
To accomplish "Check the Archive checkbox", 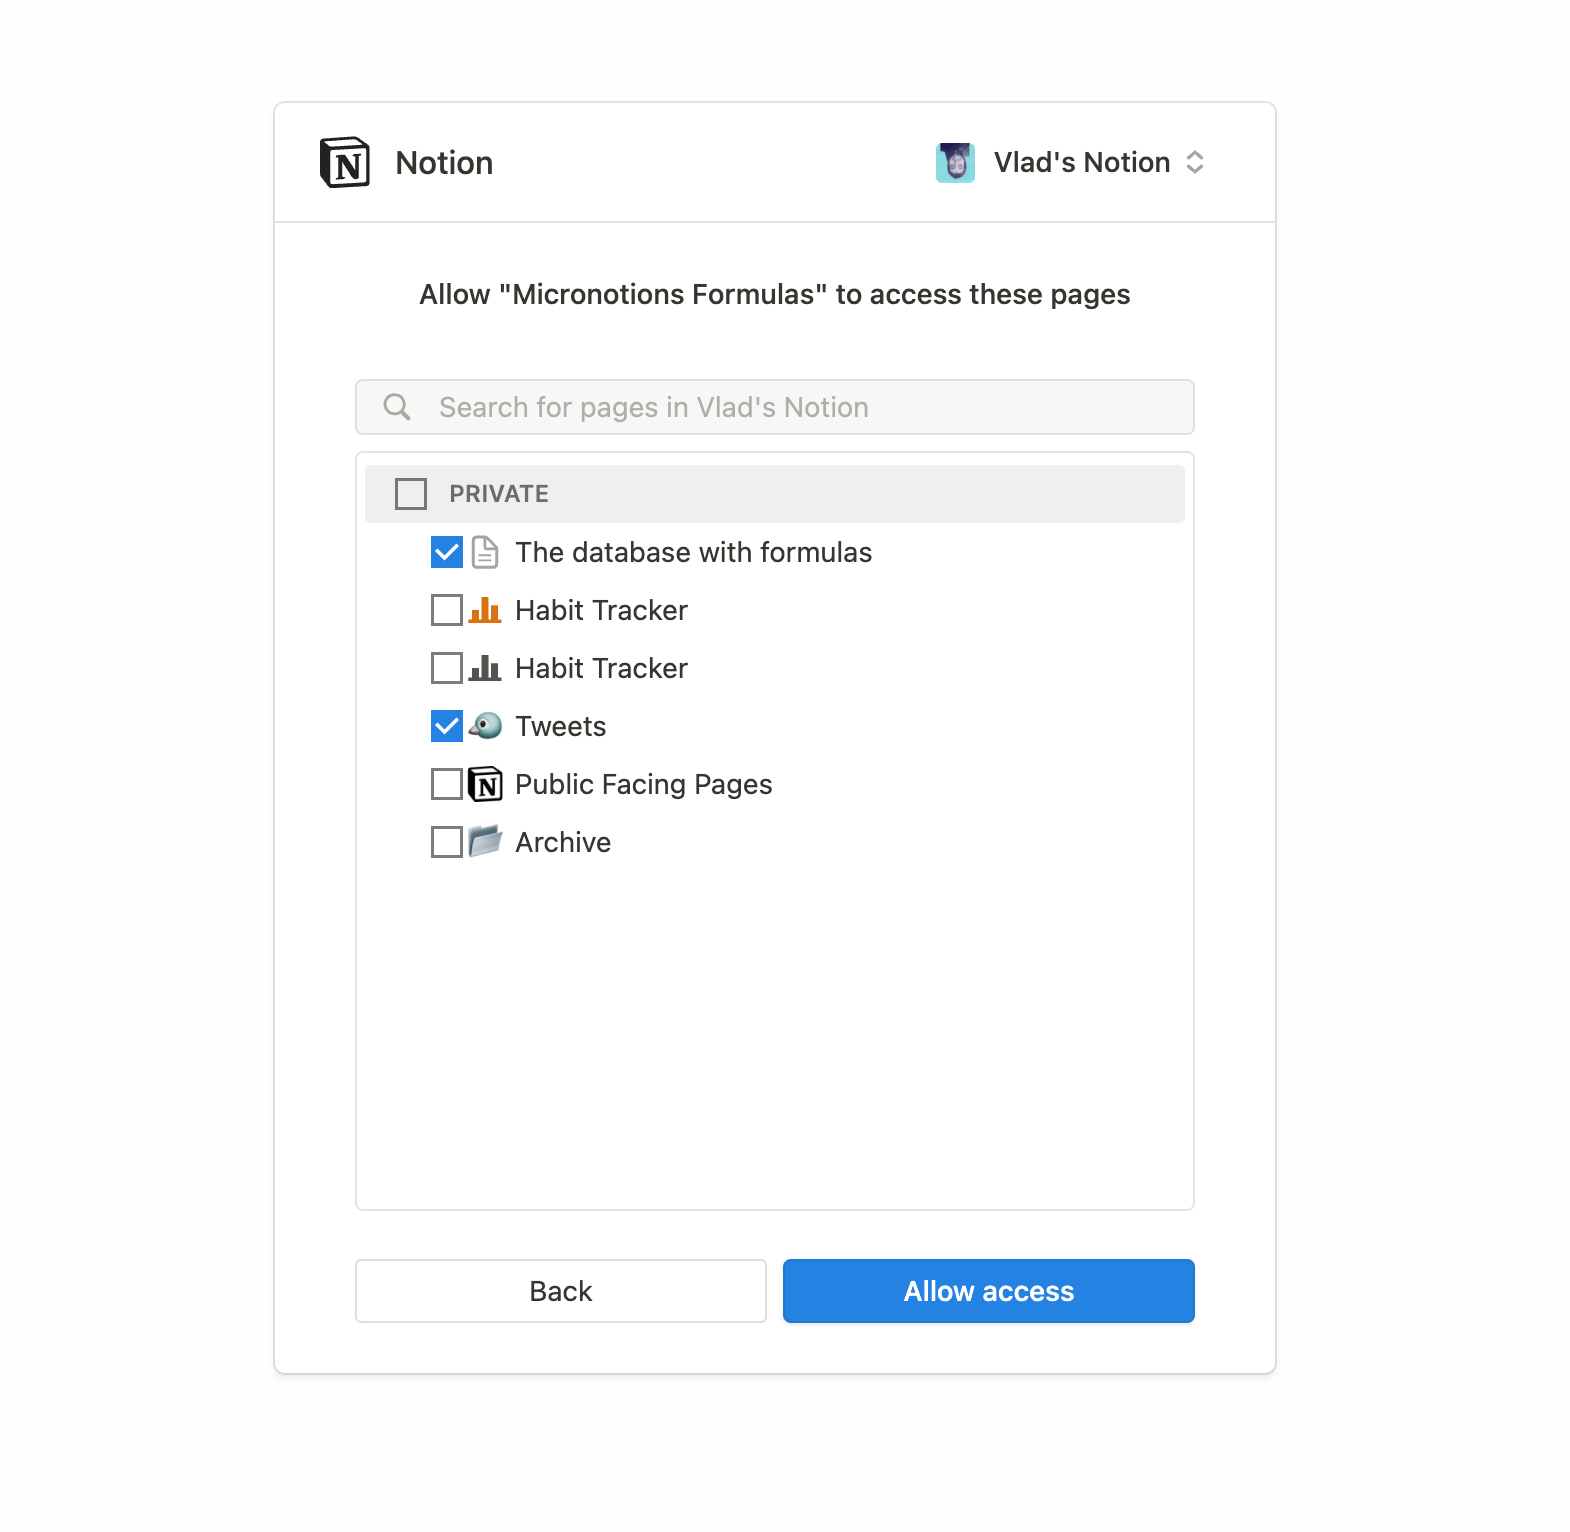I will [x=447, y=842].
